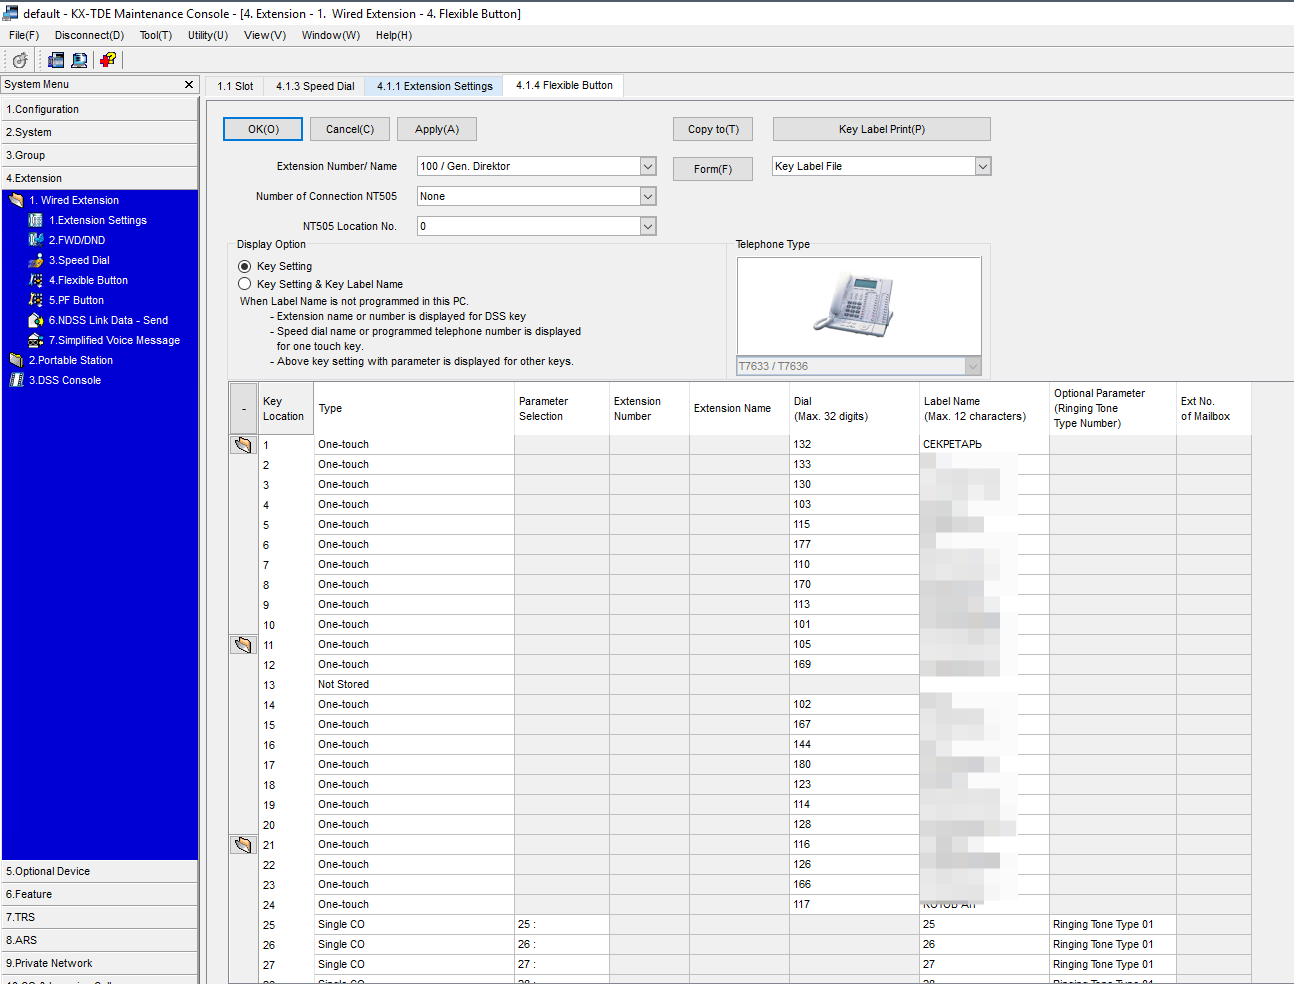Viewport: 1294px width, 984px height.
Task: Click the Wired Extension folder icon
Action: (x=16, y=200)
